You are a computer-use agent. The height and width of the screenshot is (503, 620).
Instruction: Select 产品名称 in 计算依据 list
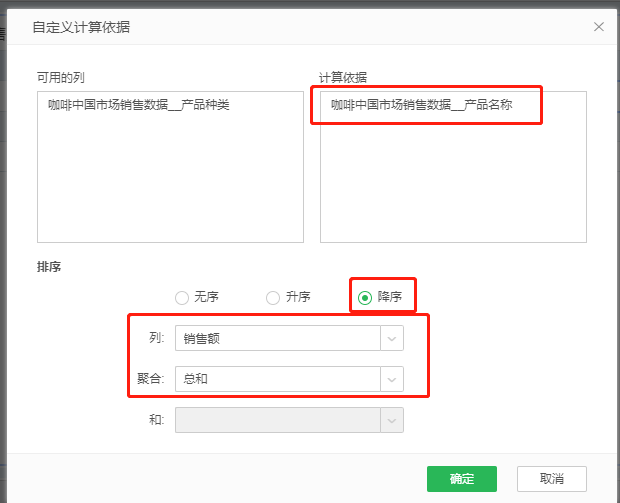coord(422,105)
